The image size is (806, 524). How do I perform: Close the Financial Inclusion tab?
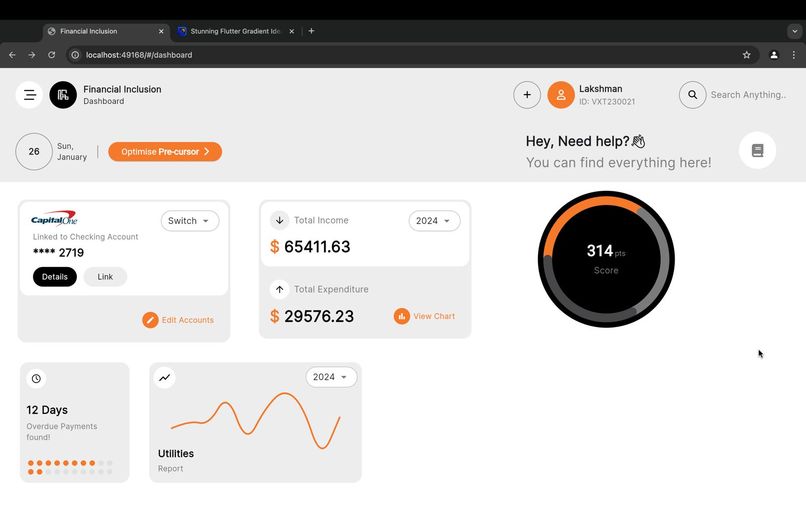click(x=161, y=31)
